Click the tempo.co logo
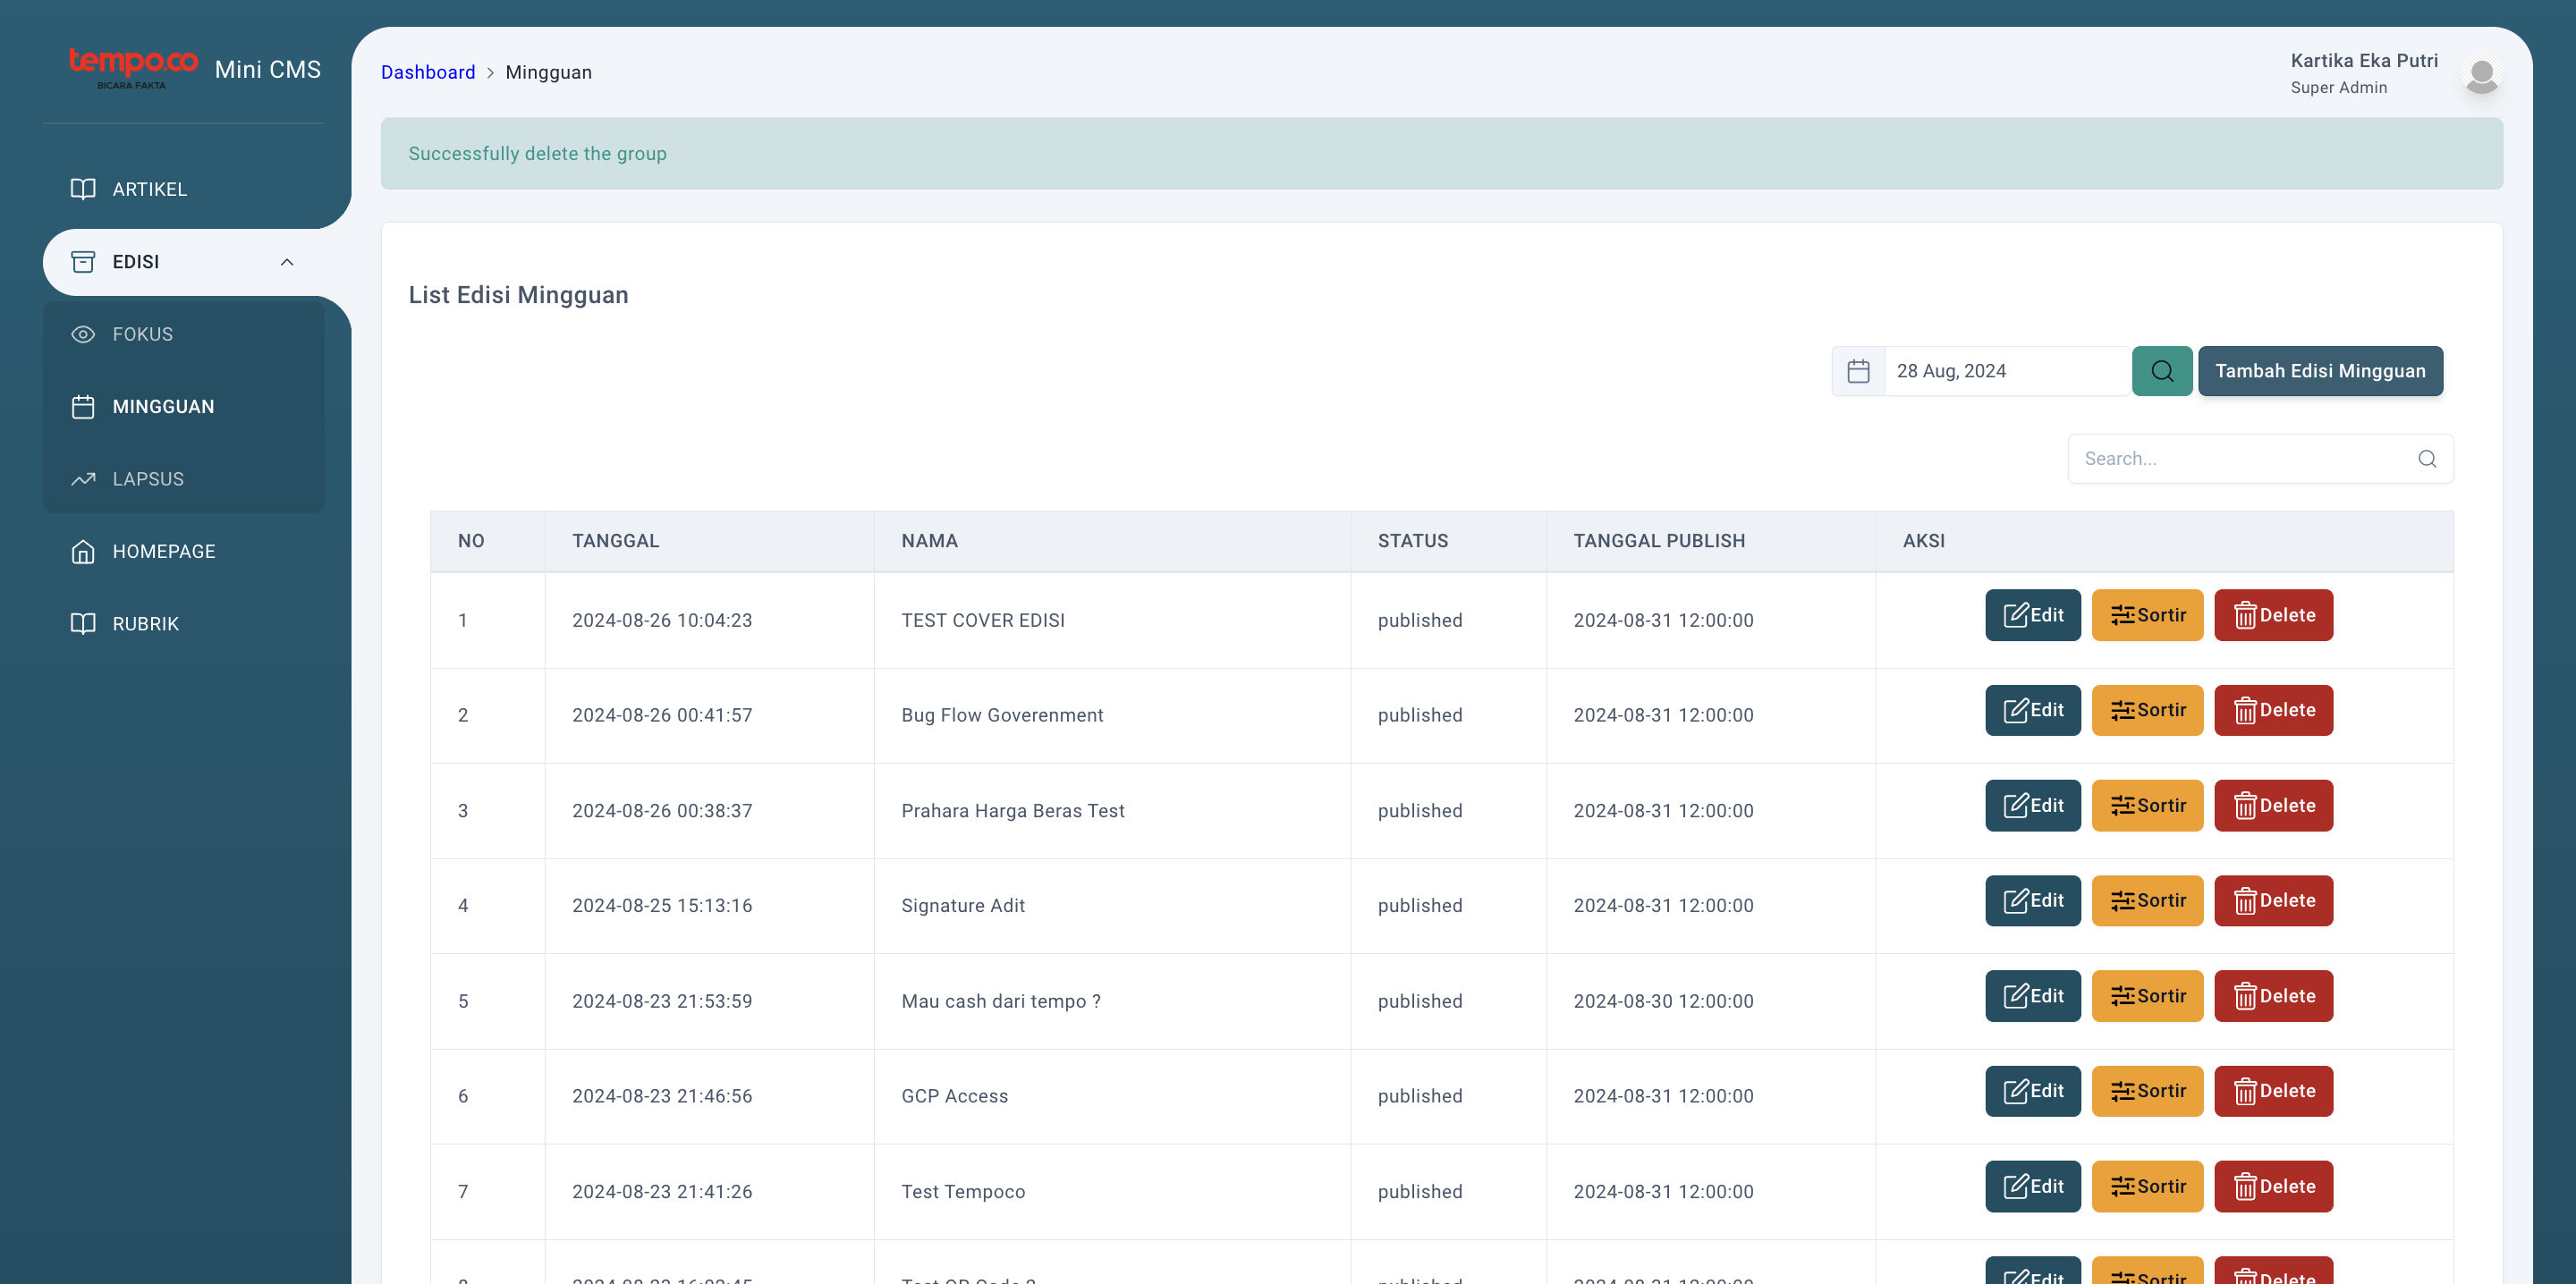The height and width of the screenshot is (1284, 2576). [x=133, y=68]
